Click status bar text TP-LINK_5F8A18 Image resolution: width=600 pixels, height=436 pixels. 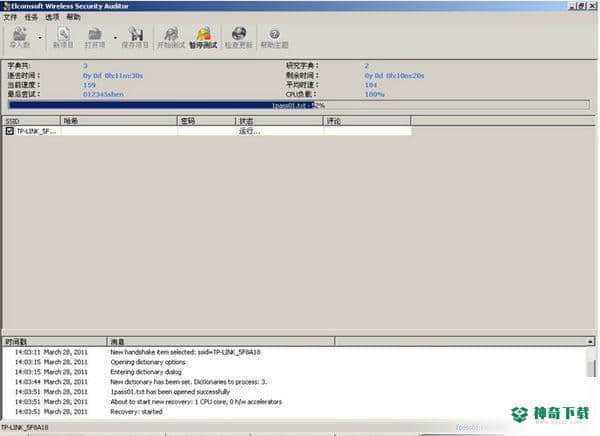pos(25,427)
